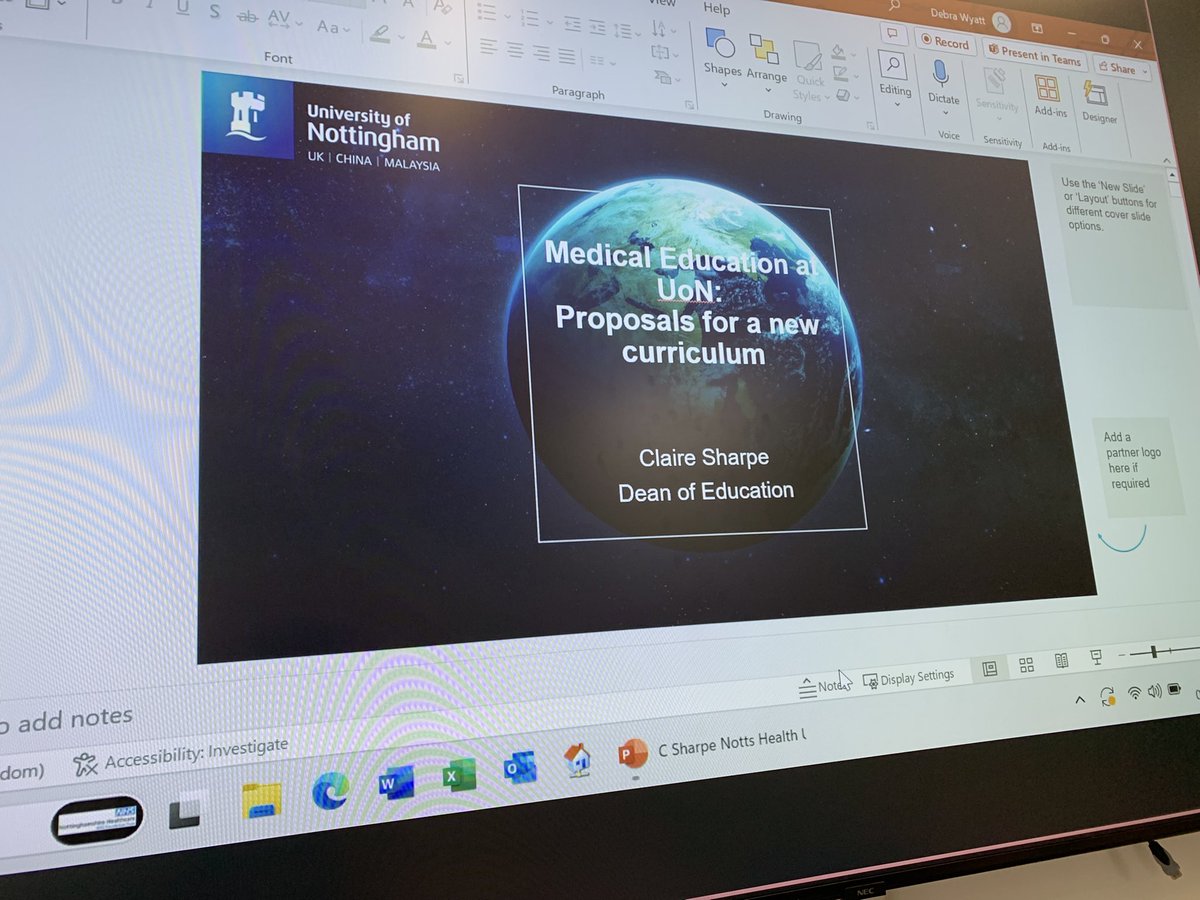Open Shape Effects options

pos(847,96)
